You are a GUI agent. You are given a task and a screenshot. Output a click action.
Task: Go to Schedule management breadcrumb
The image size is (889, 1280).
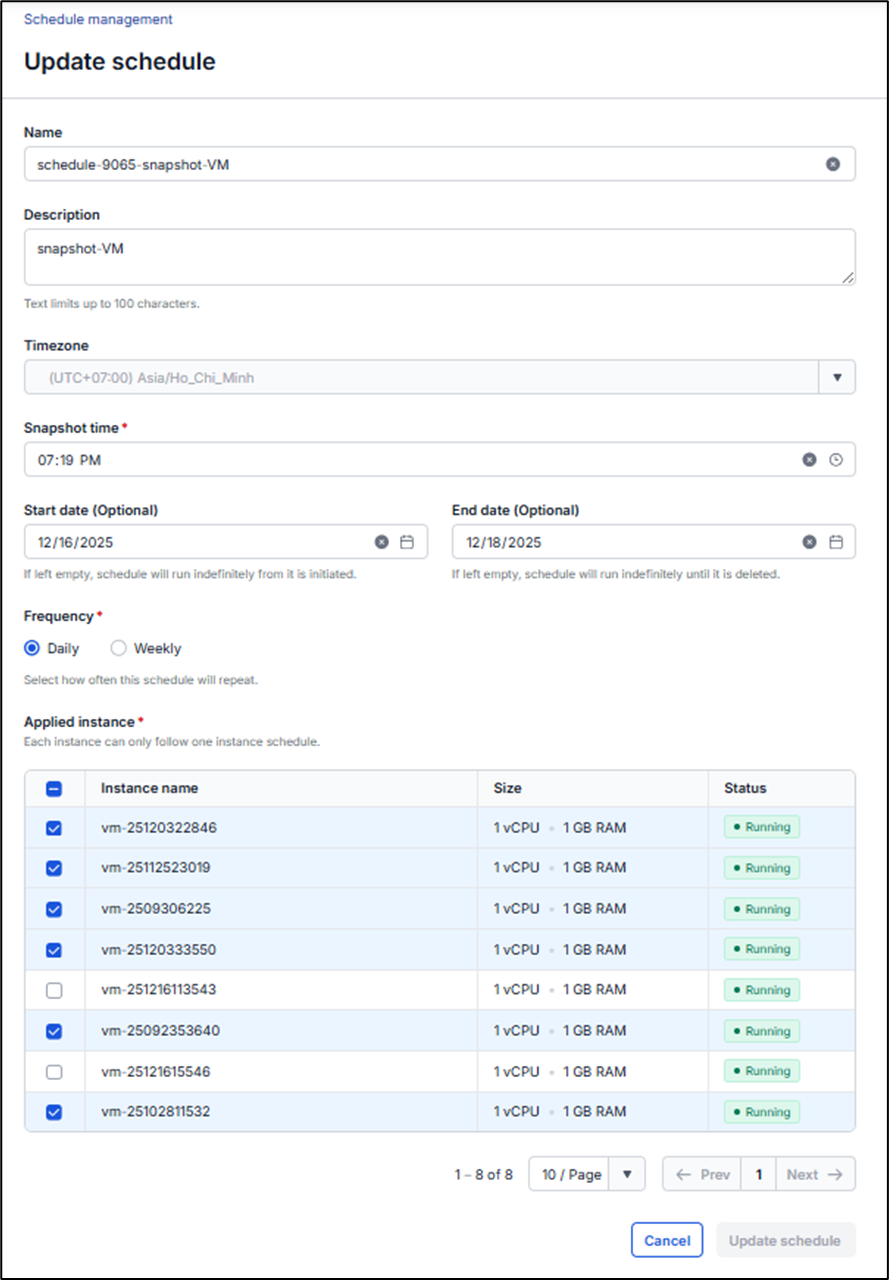coord(98,19)
